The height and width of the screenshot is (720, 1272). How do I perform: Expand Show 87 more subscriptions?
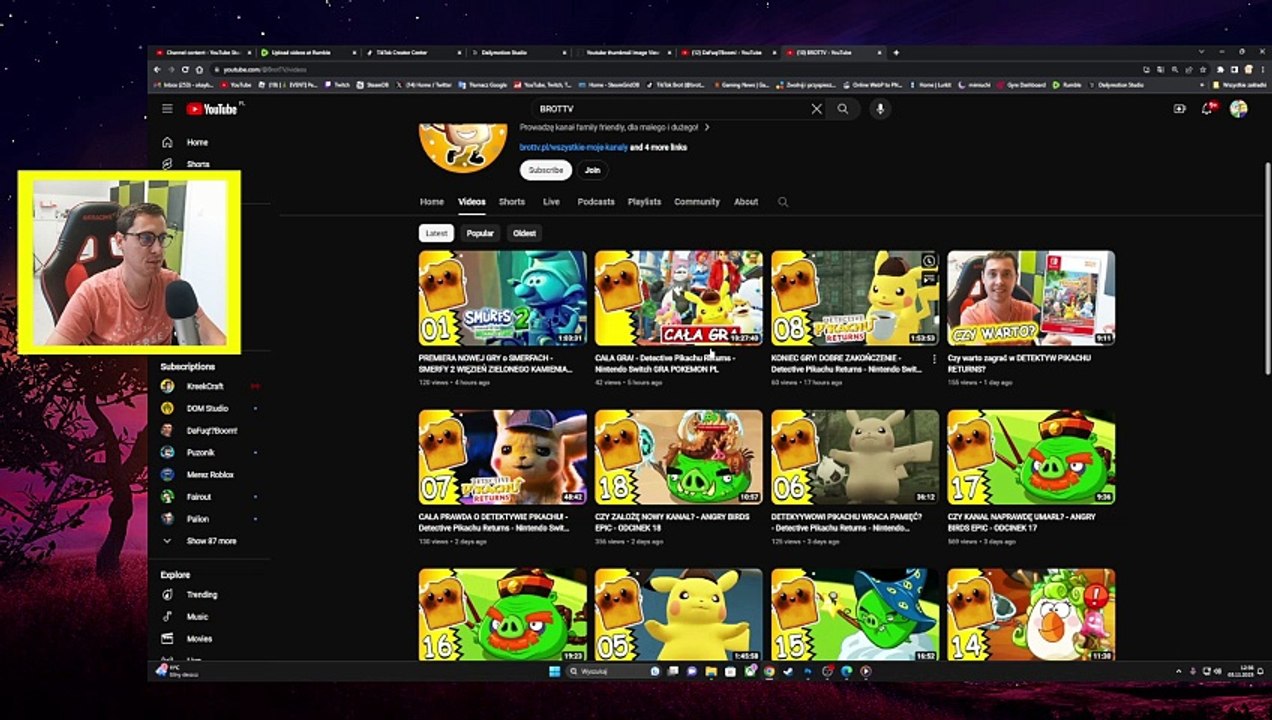tap(209, 541)
